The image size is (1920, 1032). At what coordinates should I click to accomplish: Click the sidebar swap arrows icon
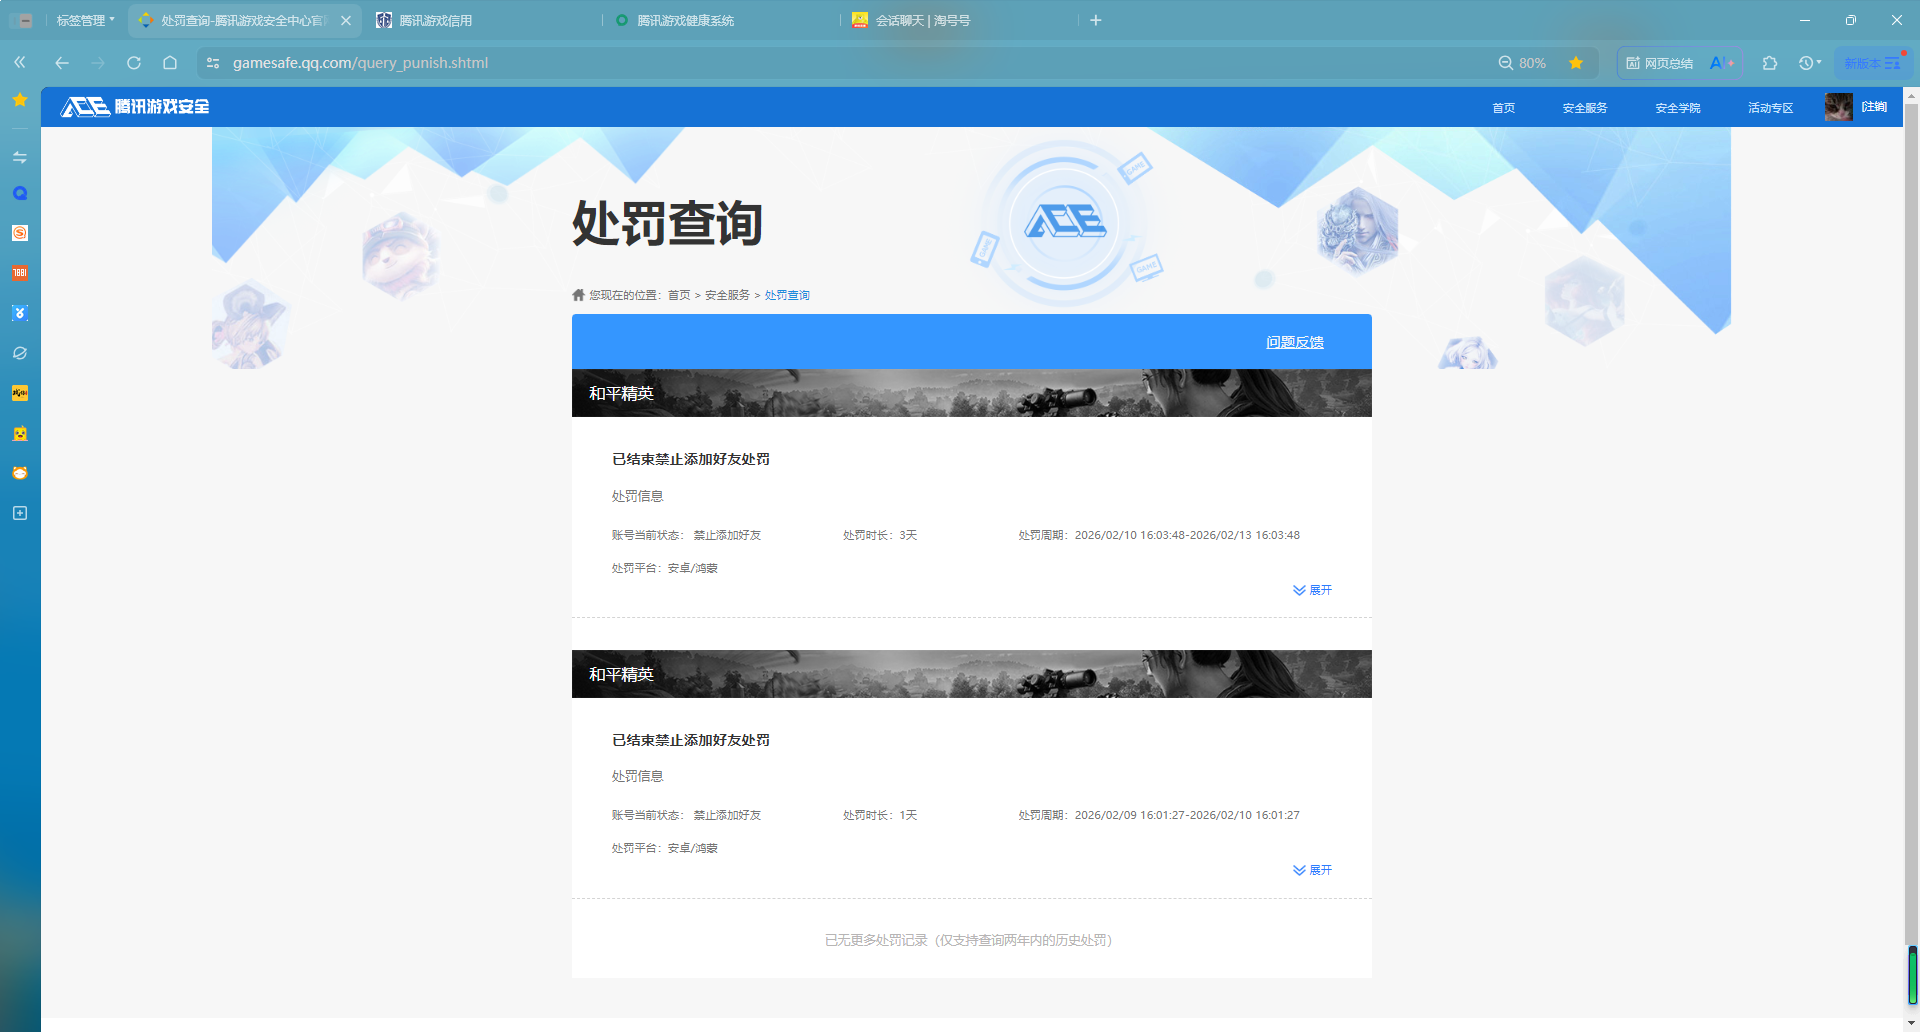pyautogui.click(x=20, y=157)
